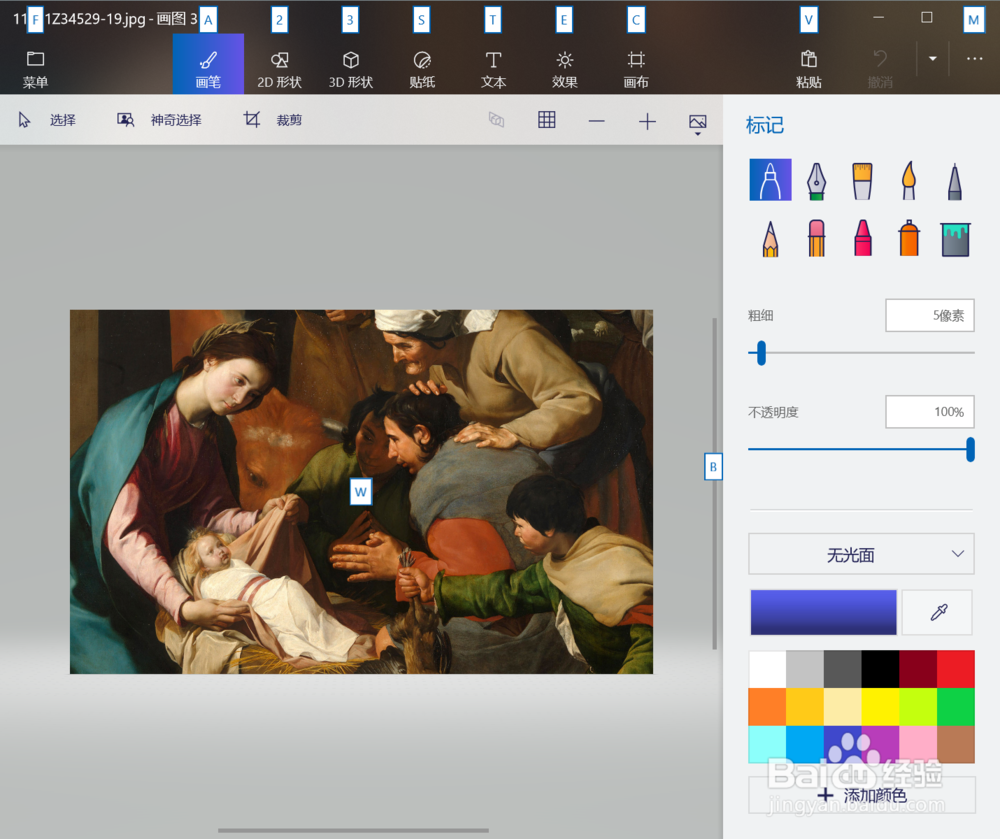Viewport: 1000px width, 839px height.
Task: Open the 文本 text tab
Action: 493,69
